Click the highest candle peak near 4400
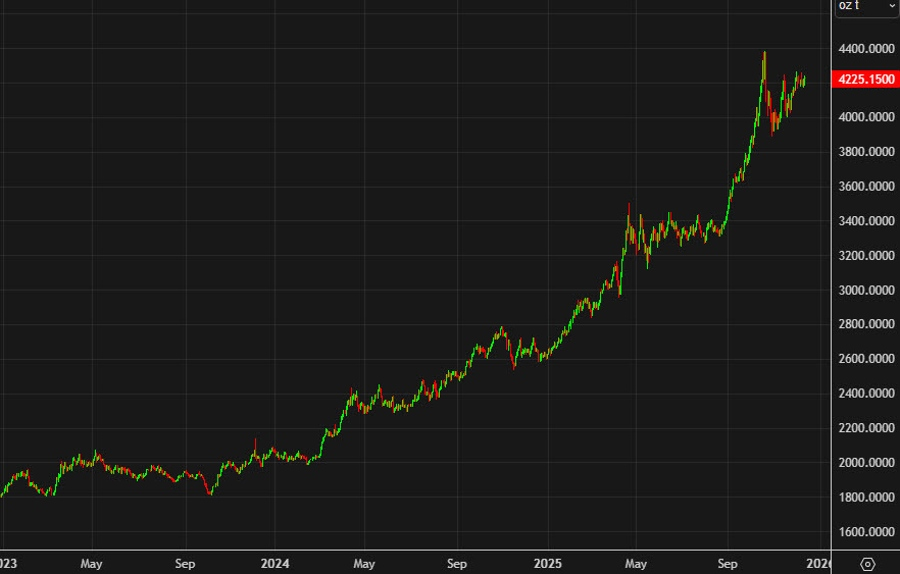Viewport: 900px width, 574px height. [x=765, y=53]
